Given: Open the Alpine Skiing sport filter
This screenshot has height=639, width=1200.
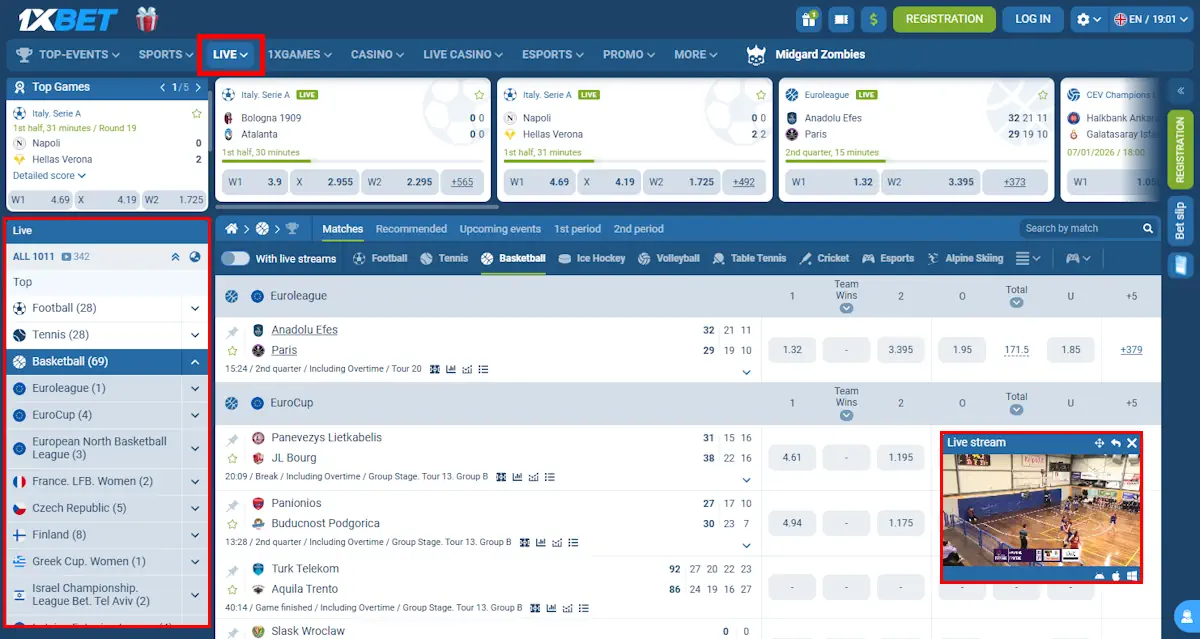Looking at the screenshot, I should (x=964, y=258).
